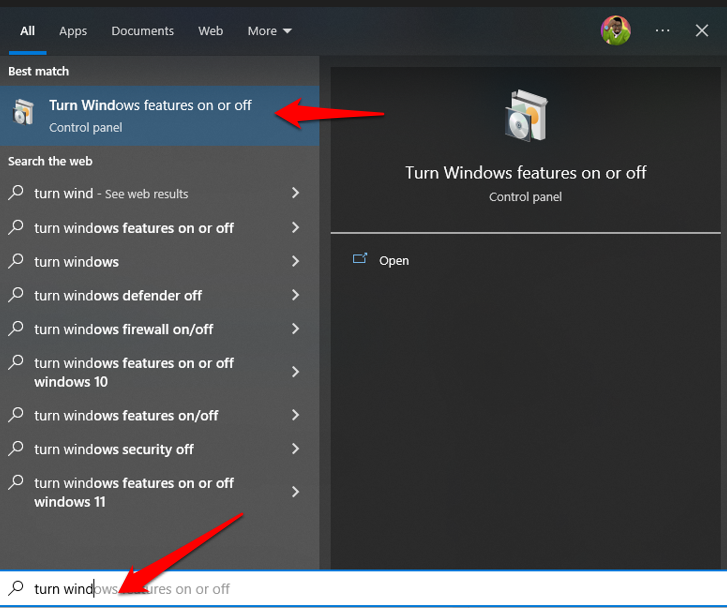Screen dimensions: 727x608
Task: Expand the 'turn windows' suggestion chevron
Action: 295,261
